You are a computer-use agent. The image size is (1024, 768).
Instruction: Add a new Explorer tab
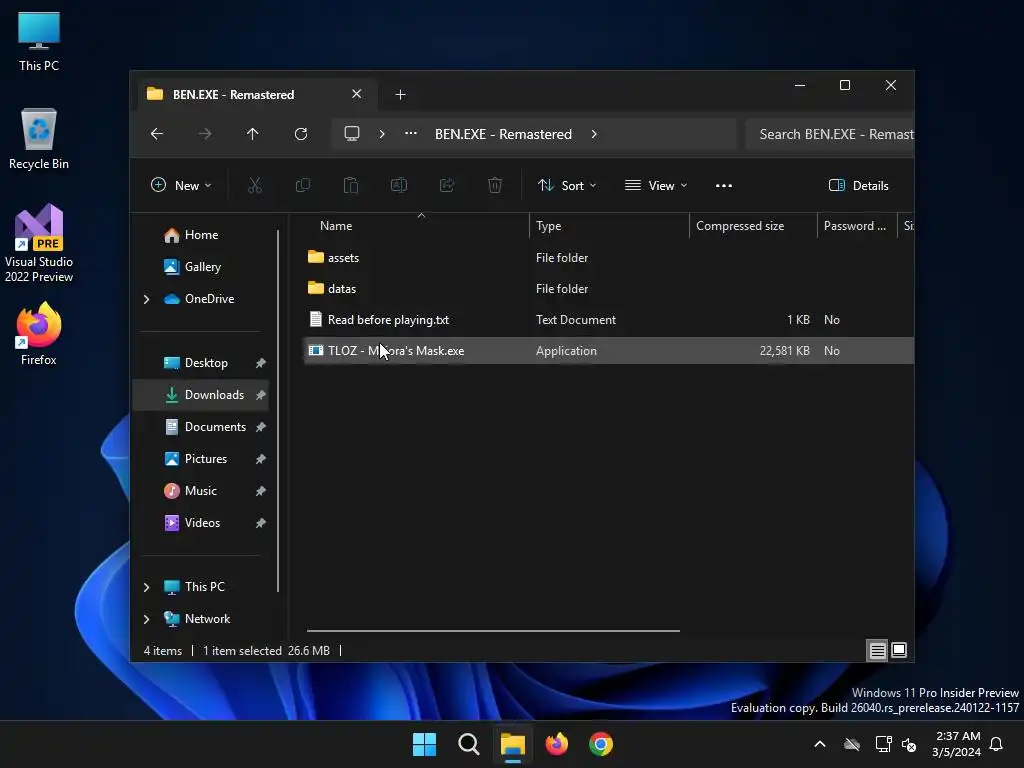click(400, 95)
